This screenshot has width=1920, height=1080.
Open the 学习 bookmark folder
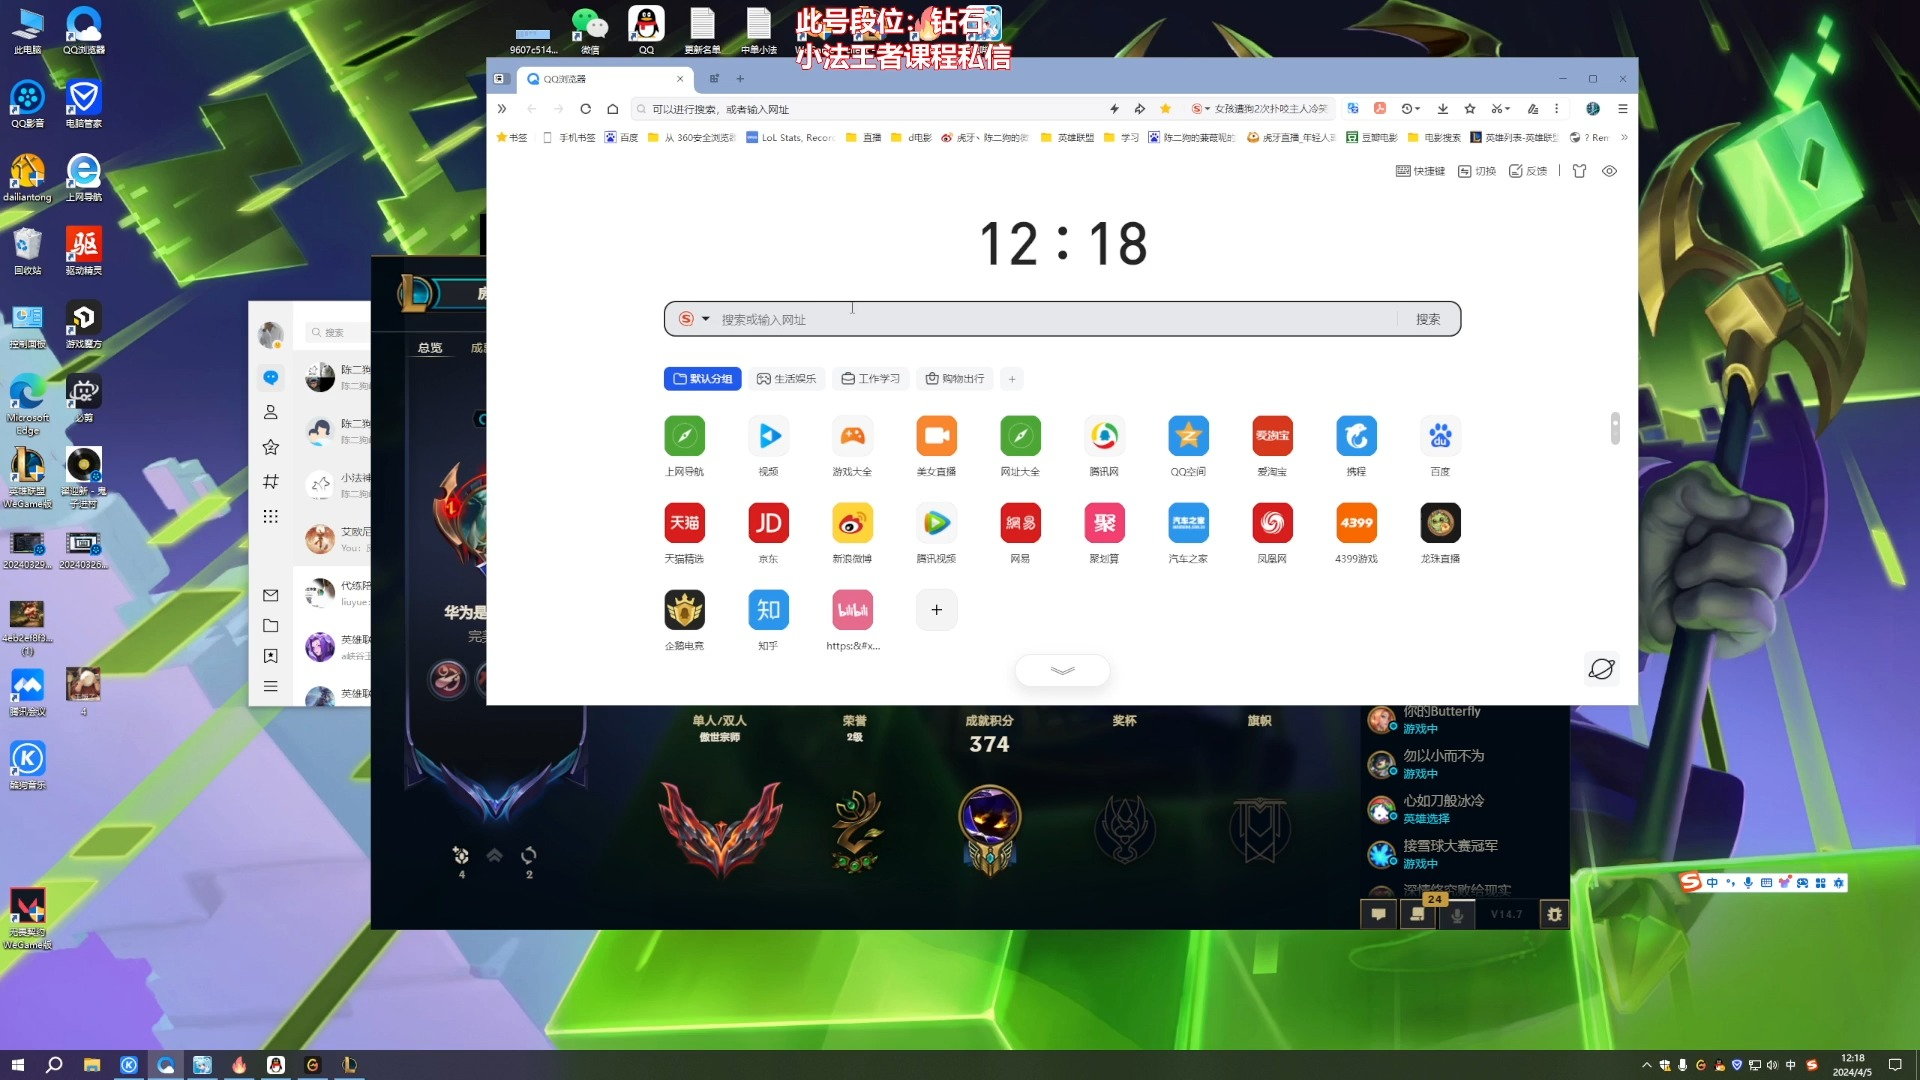(1121, 137)
